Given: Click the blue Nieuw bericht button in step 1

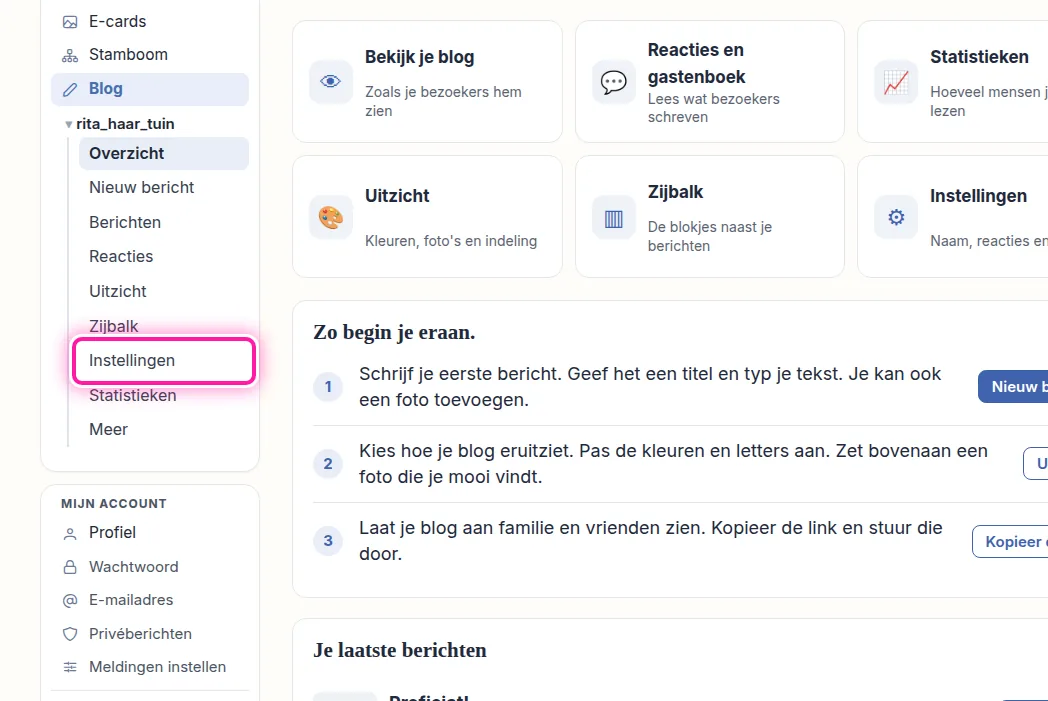Looking at the screenshot, I should point(1013,387).
